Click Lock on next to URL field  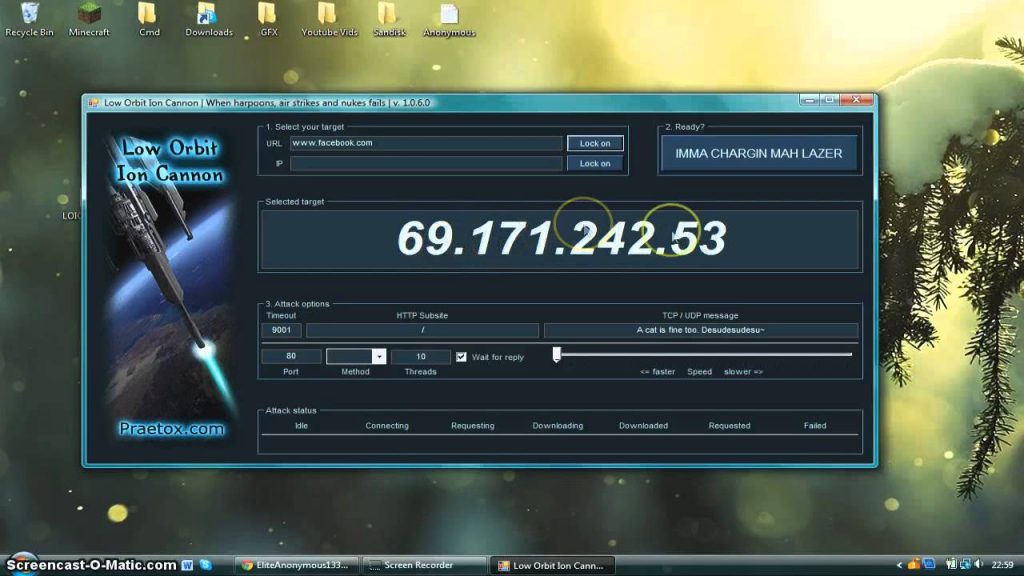pos(595,143)
